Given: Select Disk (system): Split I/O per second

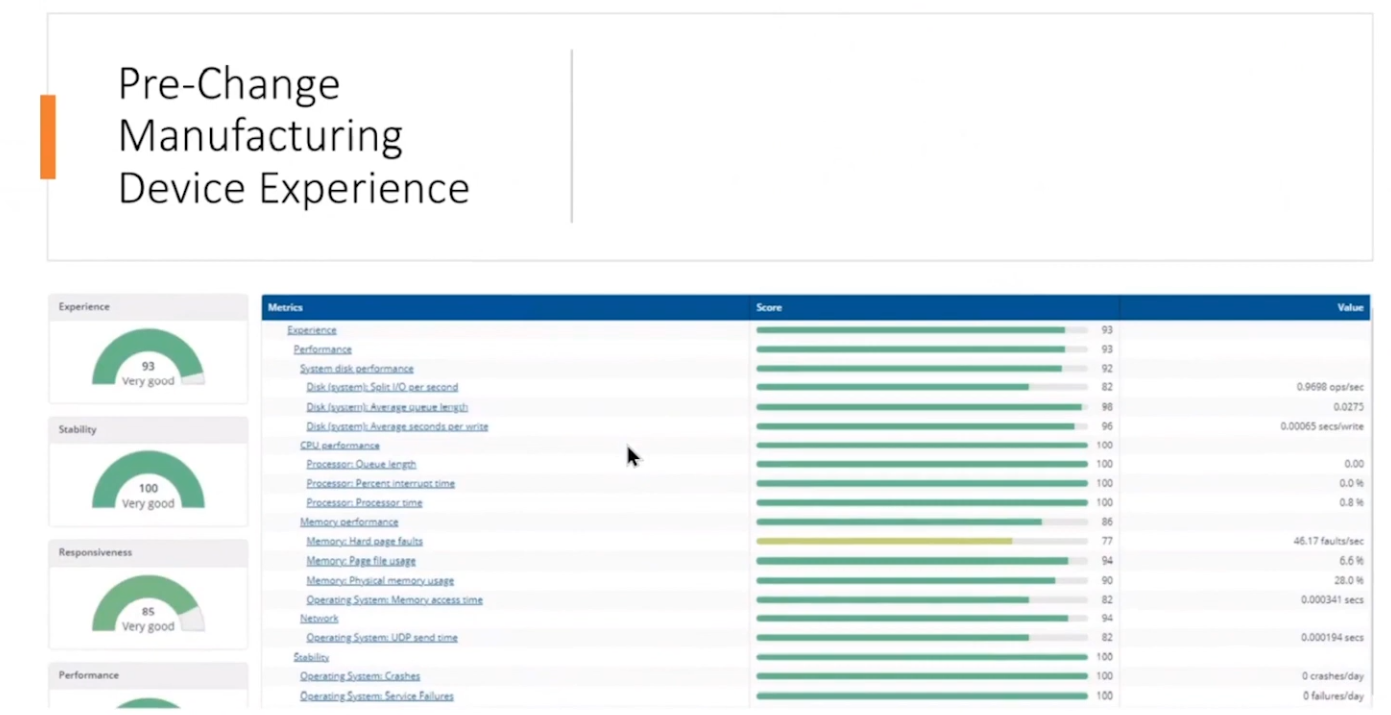Looking at the screenshot, I should coord(382,387).
